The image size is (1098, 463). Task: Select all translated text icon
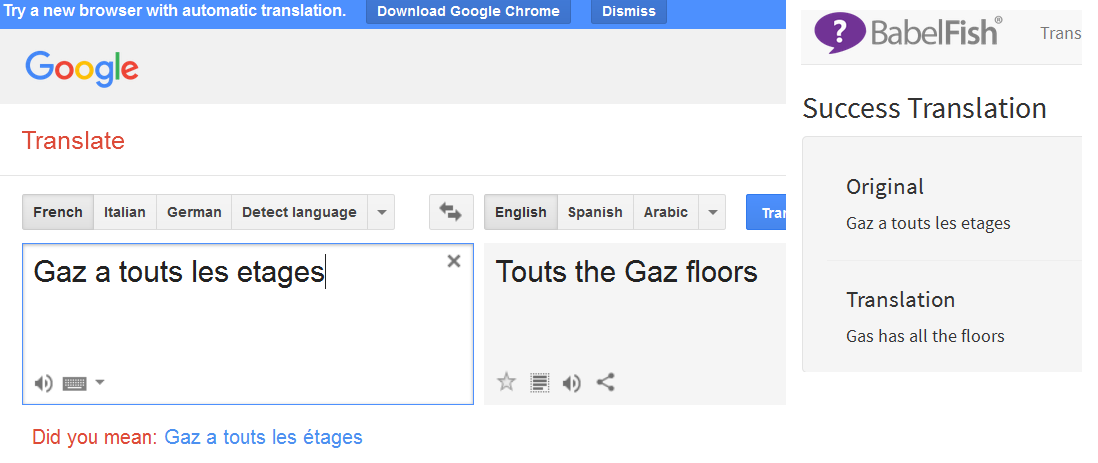coord(539,382)
